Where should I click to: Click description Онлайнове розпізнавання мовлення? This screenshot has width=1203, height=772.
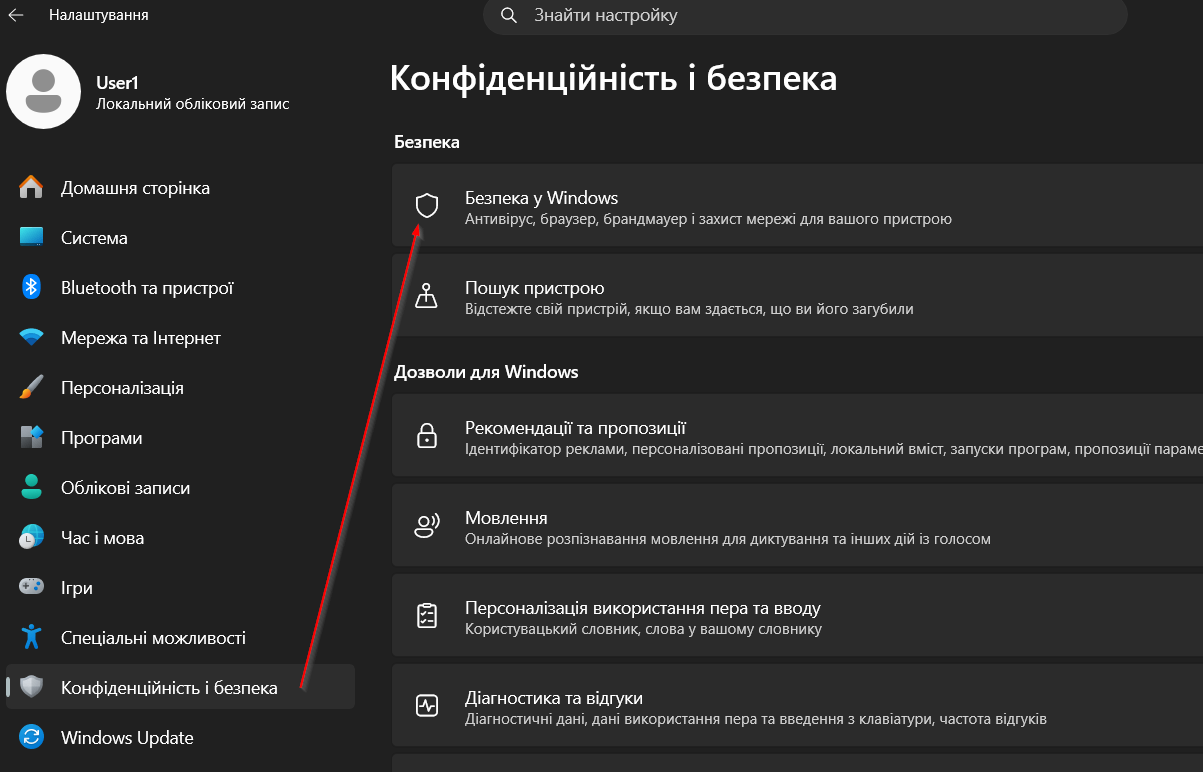pyautogui.click(x=728, y=539)
